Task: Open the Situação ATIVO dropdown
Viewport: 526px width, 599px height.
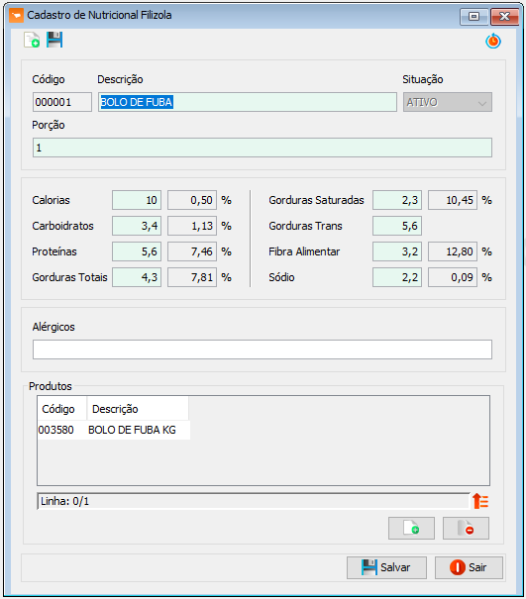Action: [447, 102]
